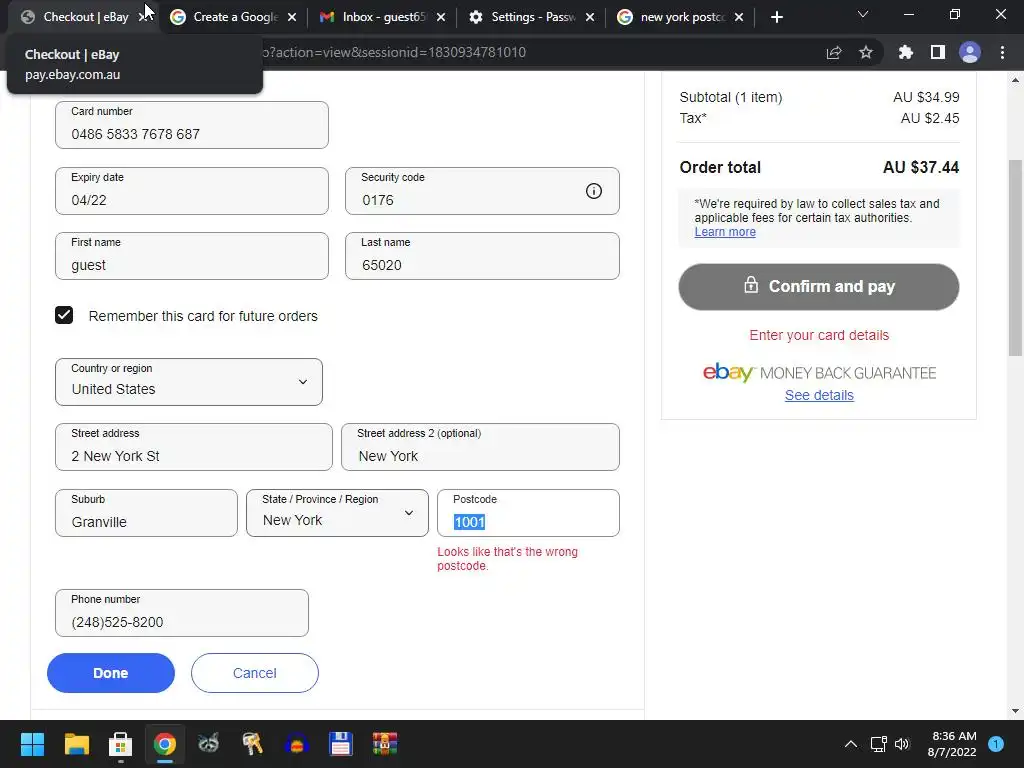Click the Order total AU $37.44 amount
The height and width of the screenshot is (768, 1024).
(x=921, y=167)
